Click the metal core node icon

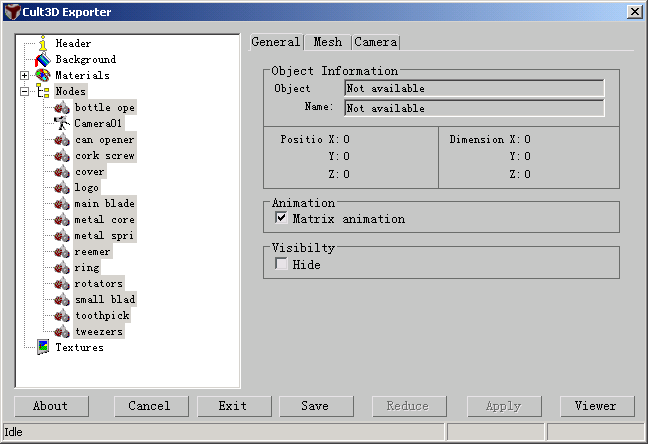[62, 220]
